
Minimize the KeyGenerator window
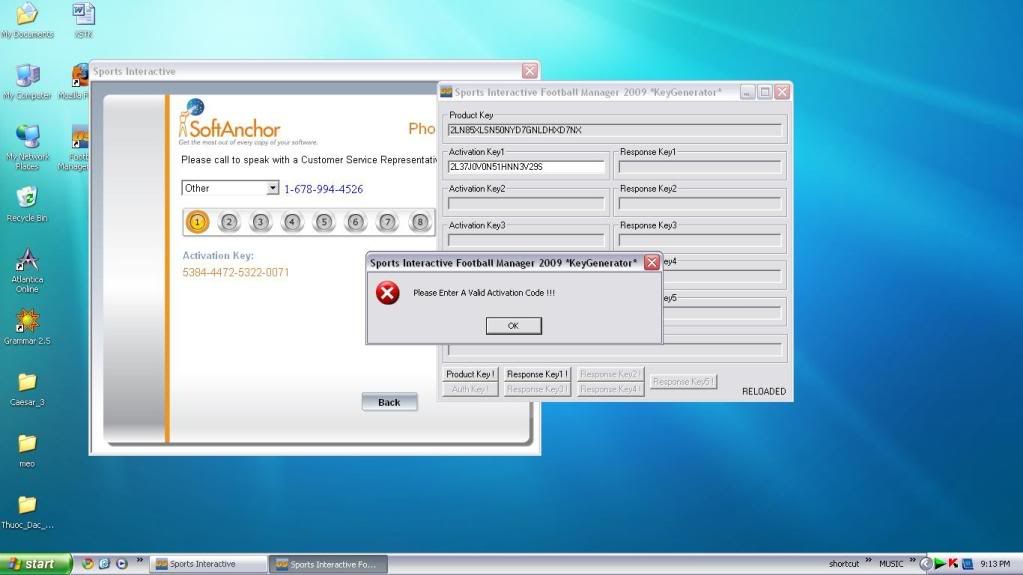[x=746, y=92]
